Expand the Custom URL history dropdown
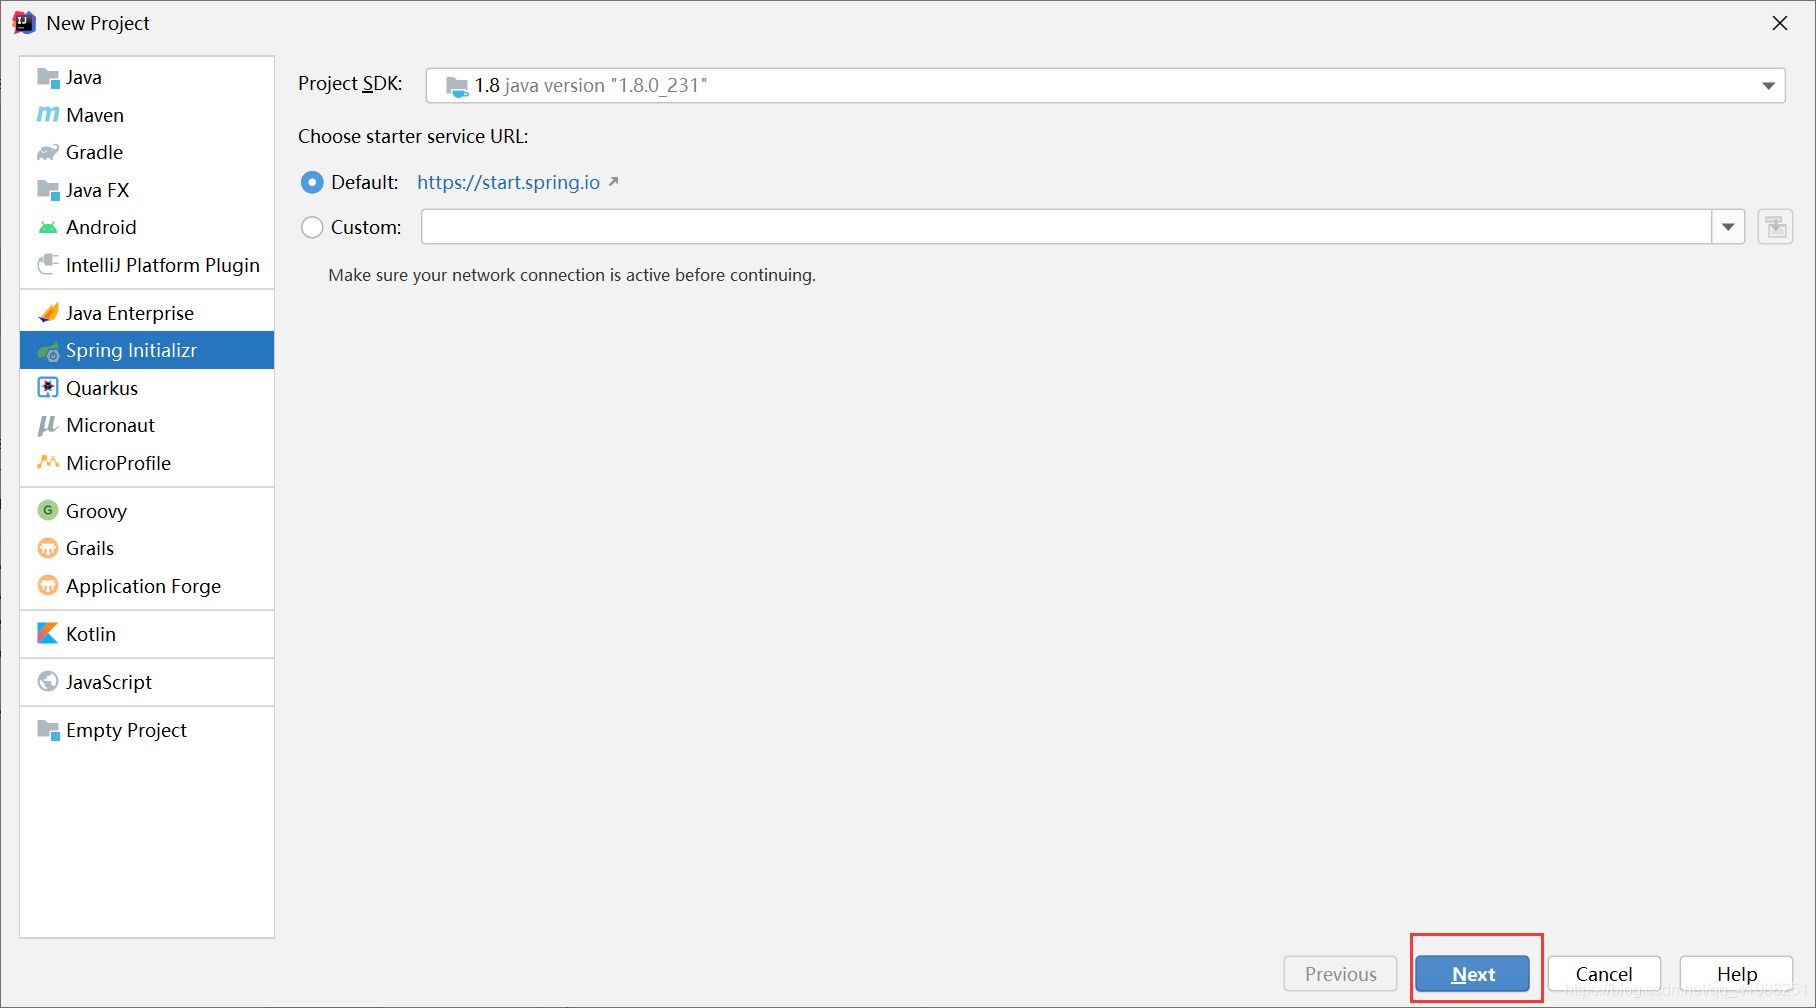The height and width of the screenshot is (1008, 1816). coord(1728,227)
